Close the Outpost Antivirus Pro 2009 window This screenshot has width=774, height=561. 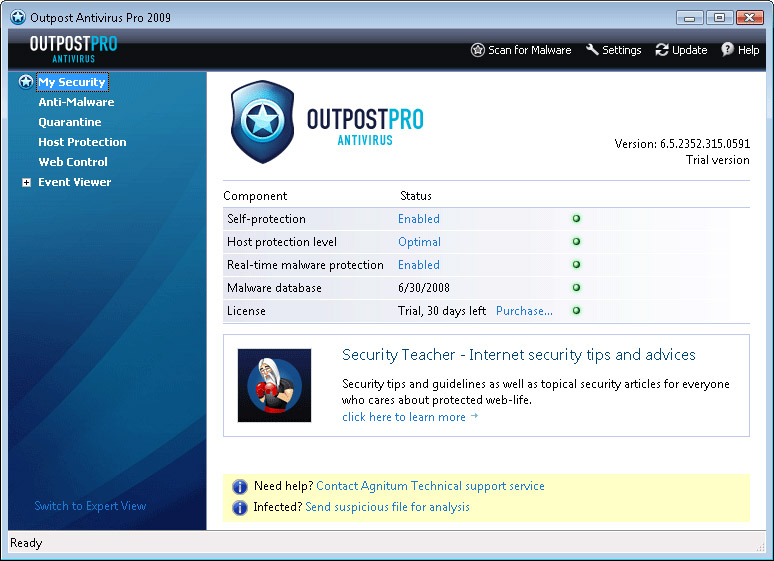pos(750,18)
